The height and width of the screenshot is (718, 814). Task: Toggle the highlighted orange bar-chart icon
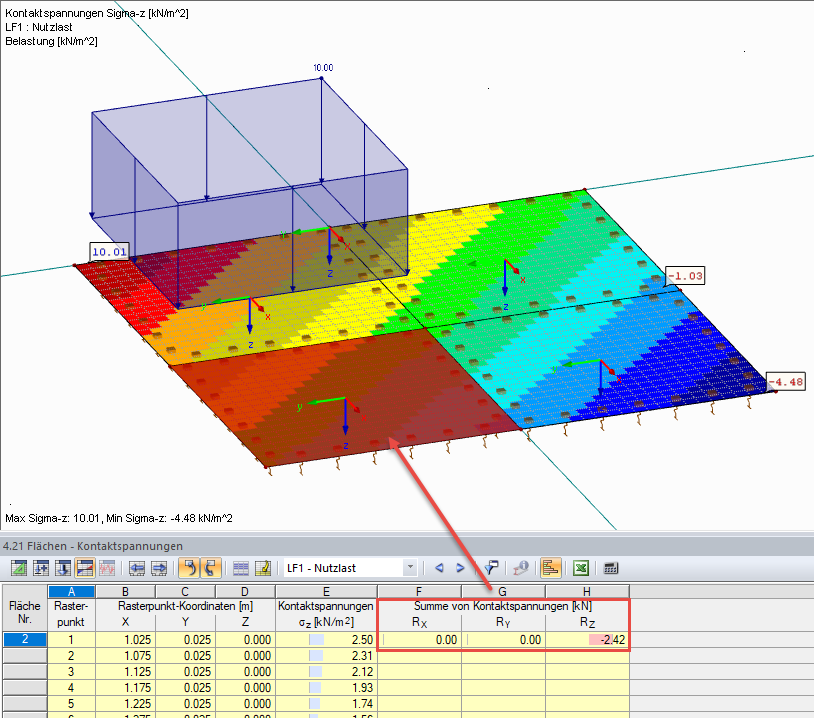point(550,568)
